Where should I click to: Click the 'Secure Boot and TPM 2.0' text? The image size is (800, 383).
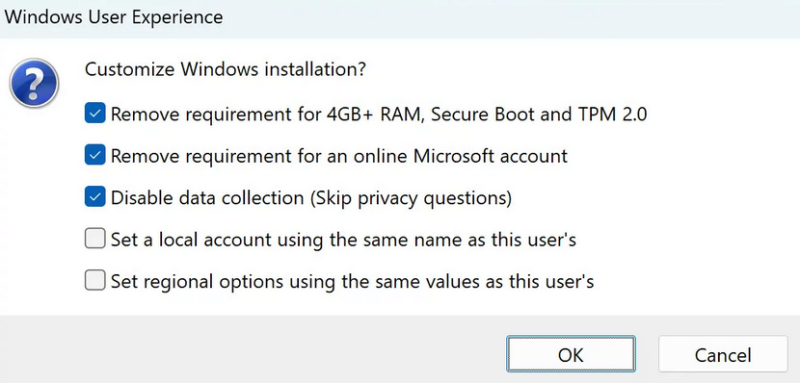pyautogui.click(x=539, y=114)
